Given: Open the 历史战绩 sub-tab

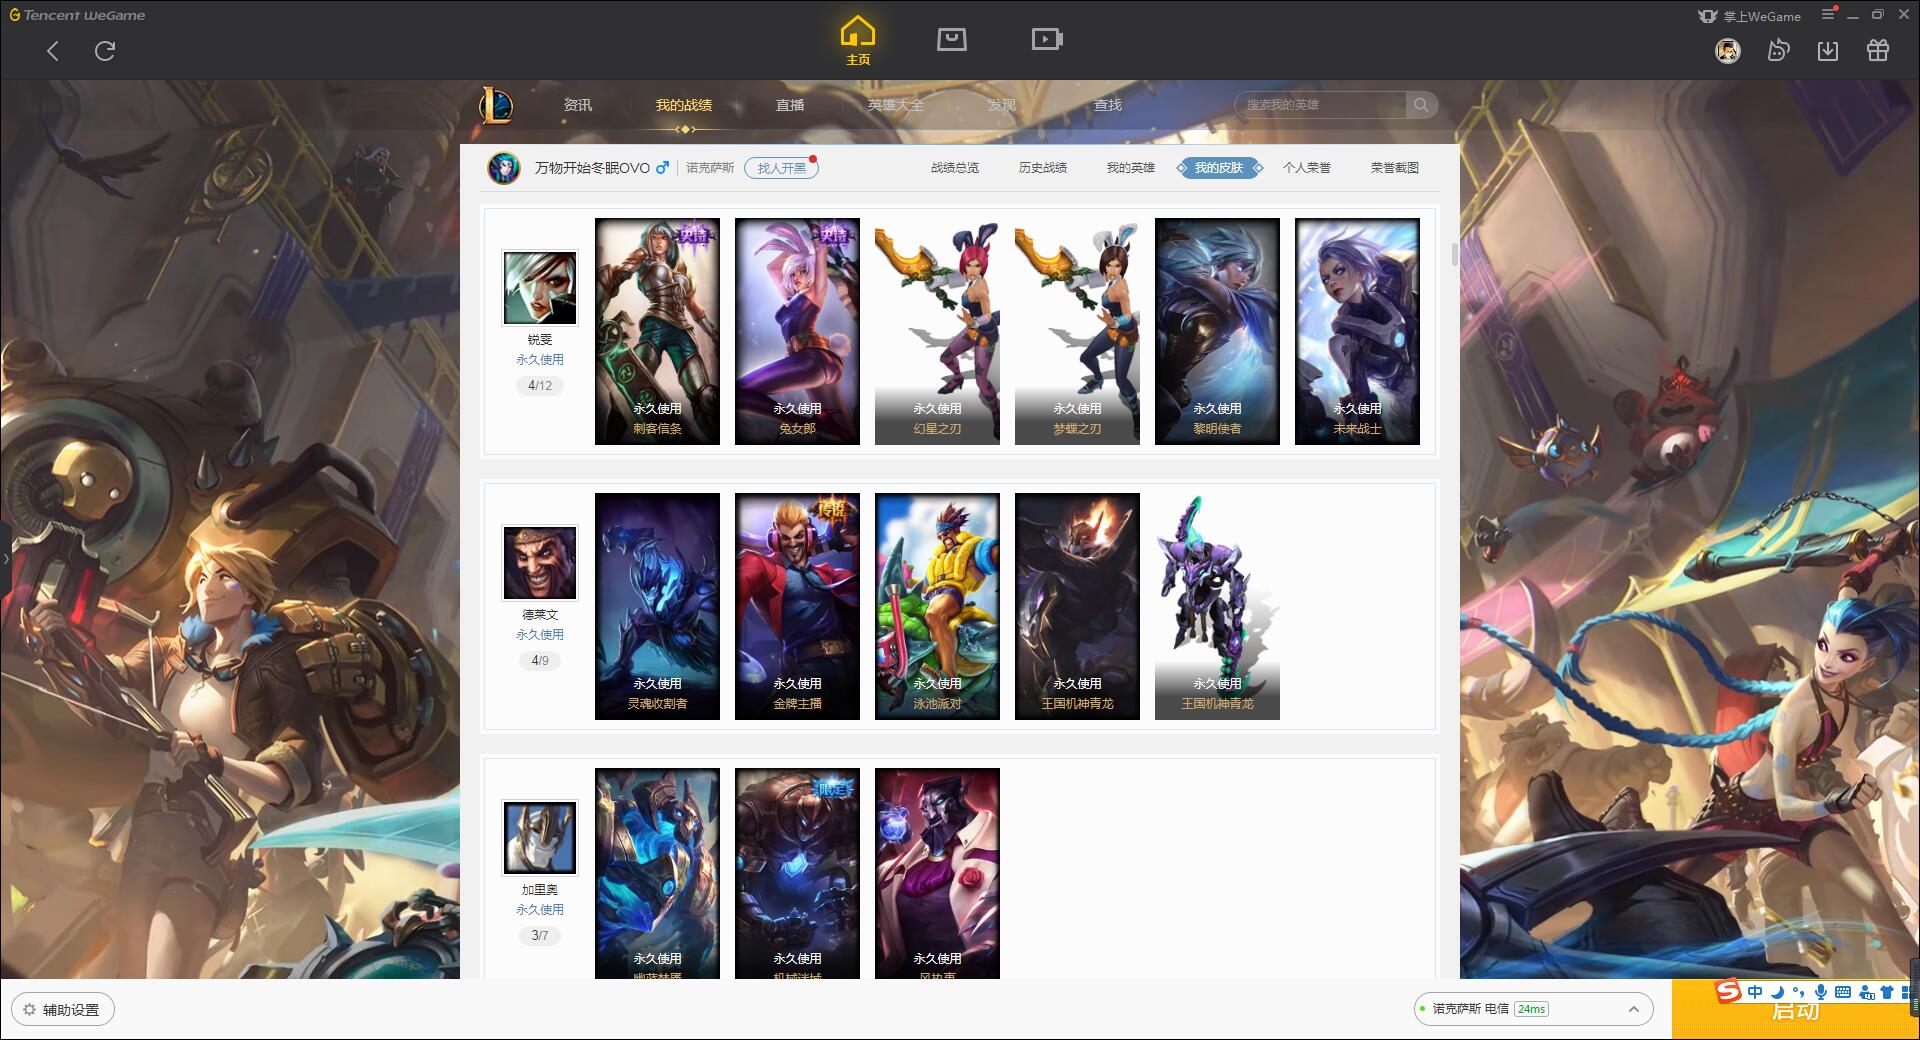Looking at the screenshot, I should [1043, 168].
